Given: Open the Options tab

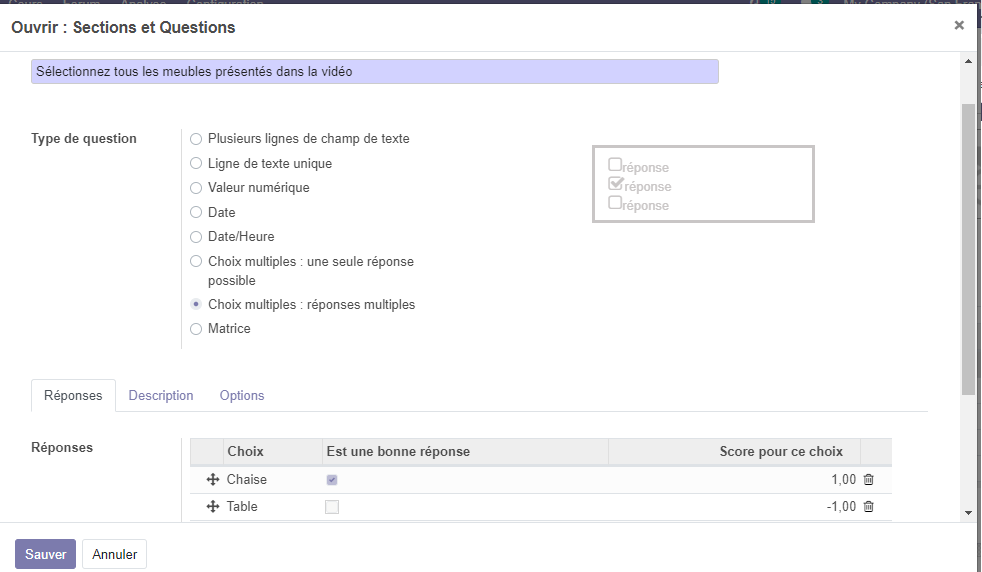Looking at the screenshot, I should click(x=242, y=396).
